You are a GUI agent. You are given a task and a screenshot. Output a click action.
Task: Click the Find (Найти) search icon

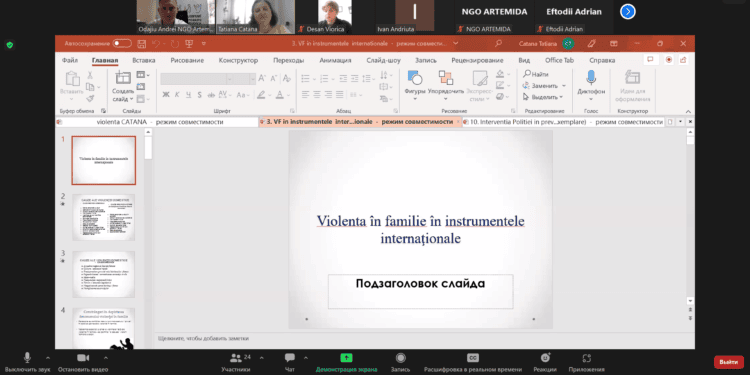(527, 74)
